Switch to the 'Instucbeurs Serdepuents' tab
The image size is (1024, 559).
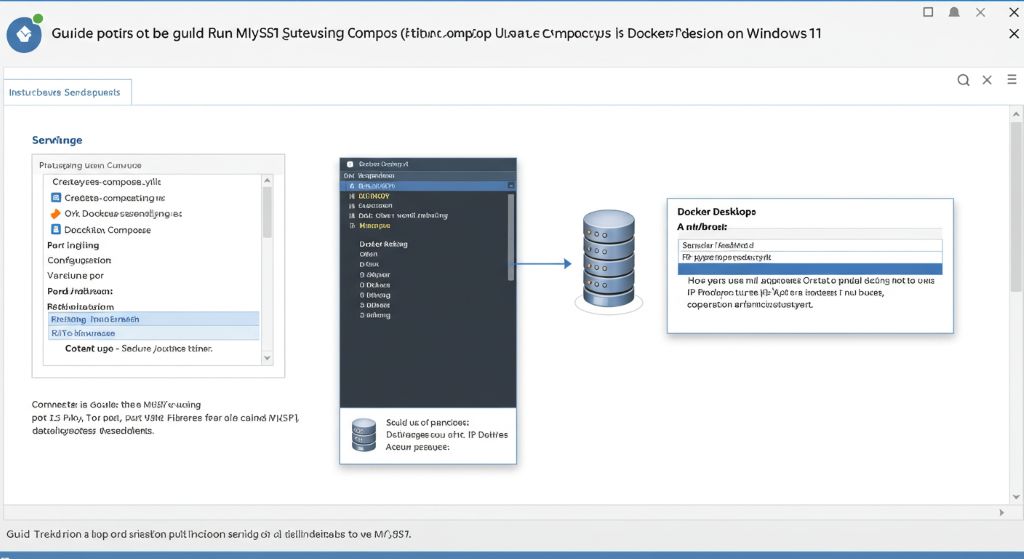click(x=67, y=92)
